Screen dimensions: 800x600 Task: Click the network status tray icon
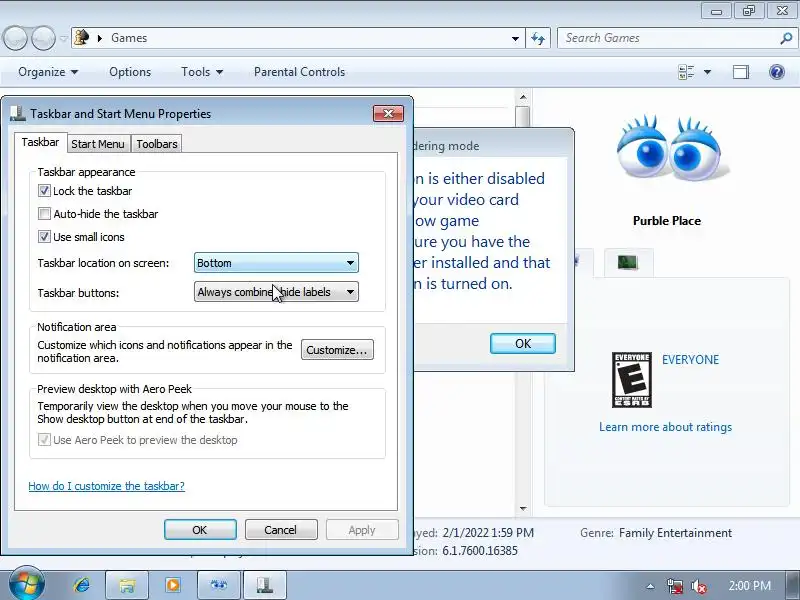pos(675,586)
